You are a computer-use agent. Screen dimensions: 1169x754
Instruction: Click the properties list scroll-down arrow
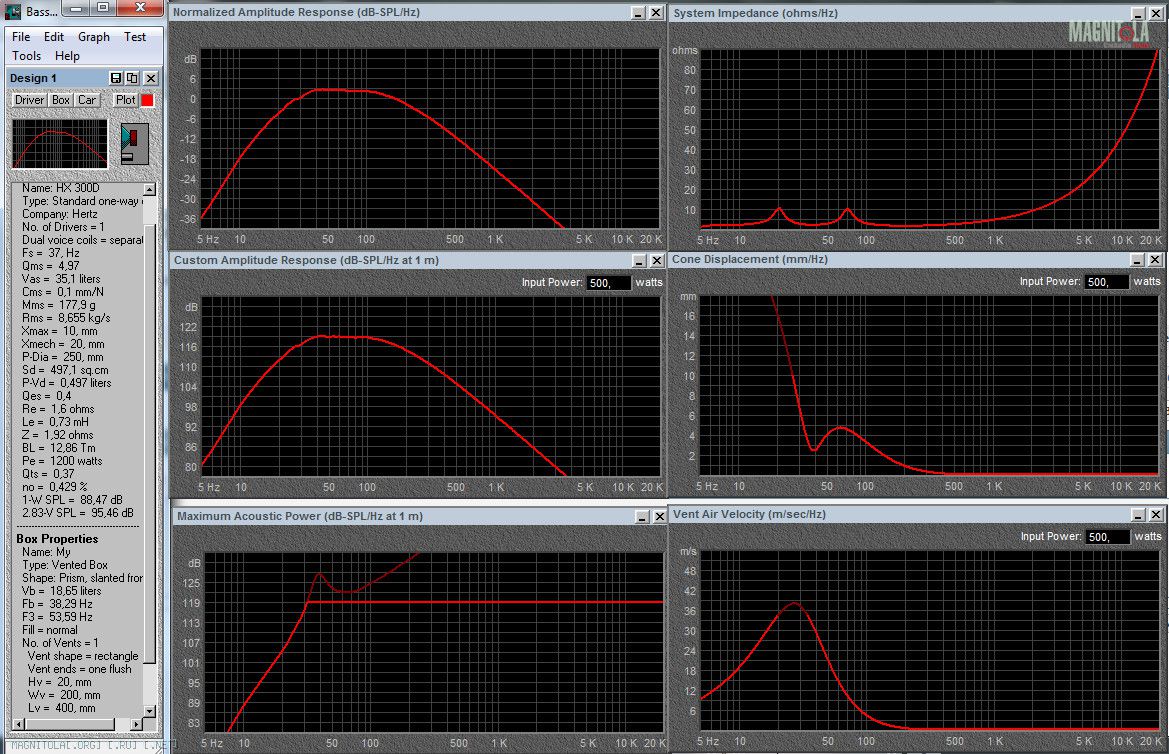point(150,710)
